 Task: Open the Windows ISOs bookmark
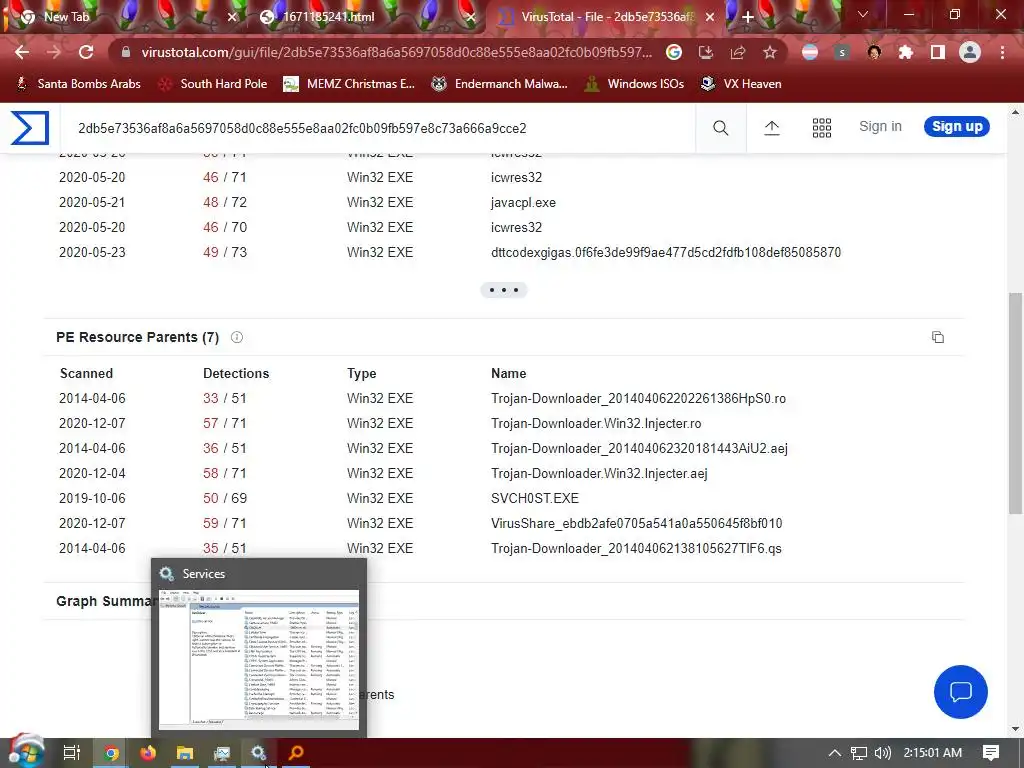click(x=635, y=84)
